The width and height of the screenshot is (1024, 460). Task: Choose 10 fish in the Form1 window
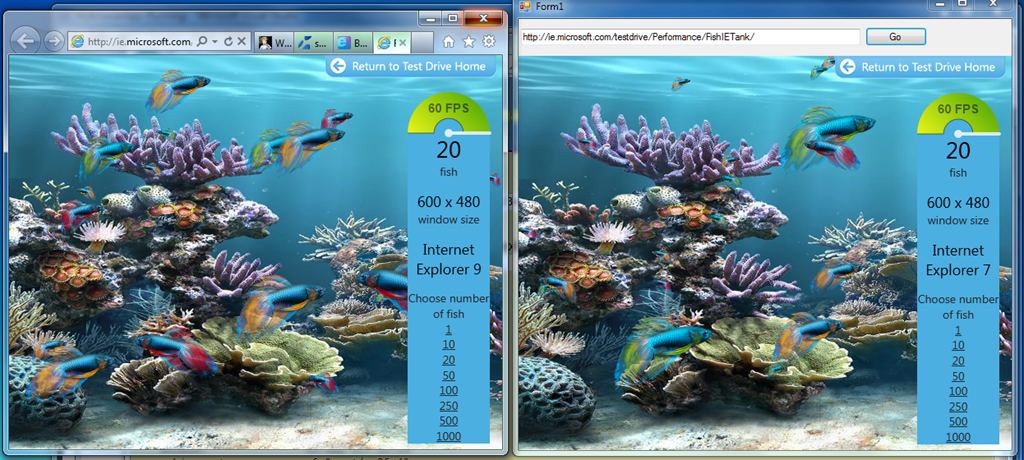(x=958, y=345)
